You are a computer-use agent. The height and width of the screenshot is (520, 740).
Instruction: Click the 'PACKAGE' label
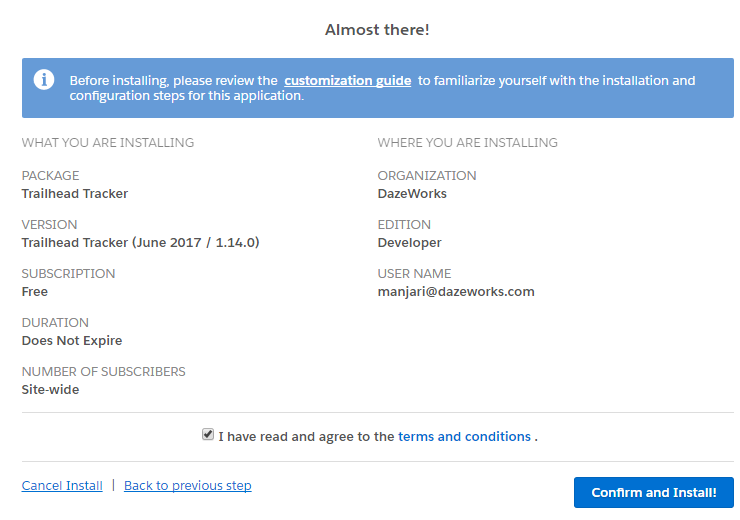[50, 176]
